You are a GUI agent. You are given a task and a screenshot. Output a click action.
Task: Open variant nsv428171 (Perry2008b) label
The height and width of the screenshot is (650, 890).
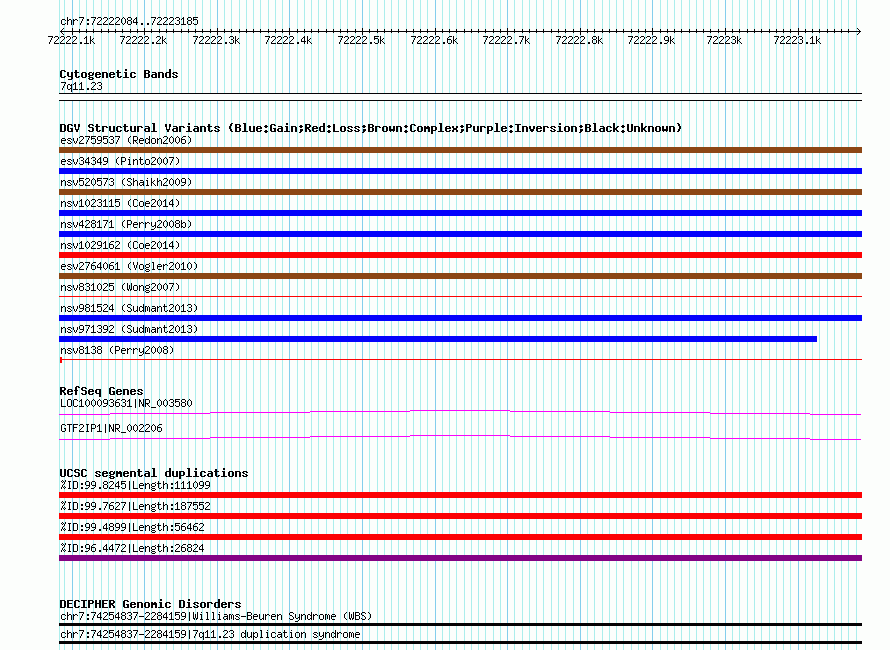coord(126,224)
